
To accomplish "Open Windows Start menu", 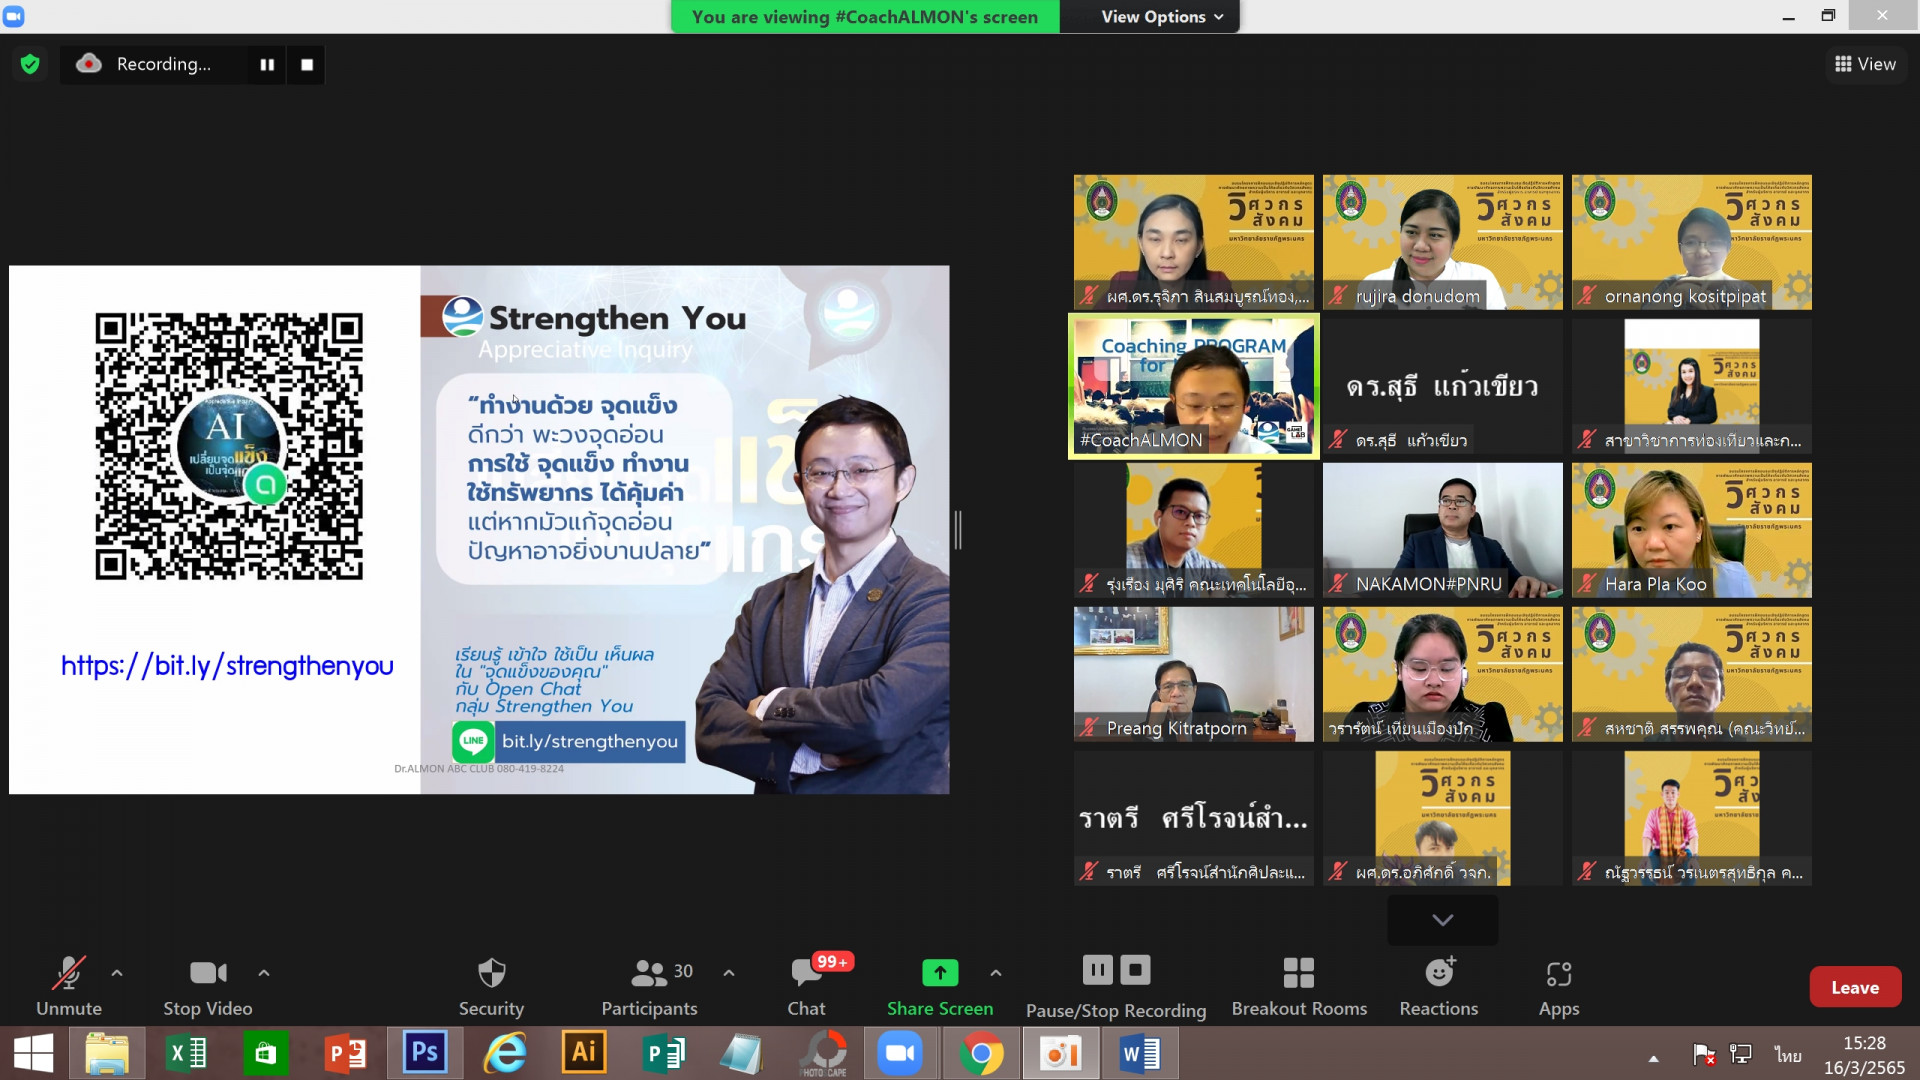I will coord(34,1054).
